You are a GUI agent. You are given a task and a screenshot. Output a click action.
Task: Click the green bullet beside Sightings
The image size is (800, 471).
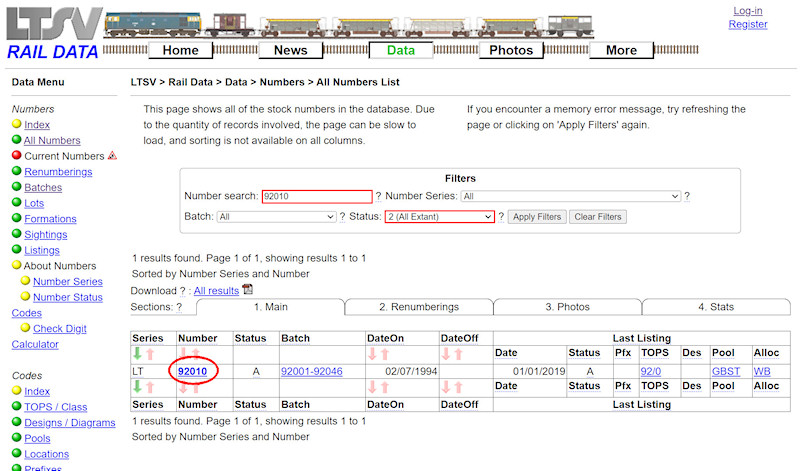click(x=16, y=234)
